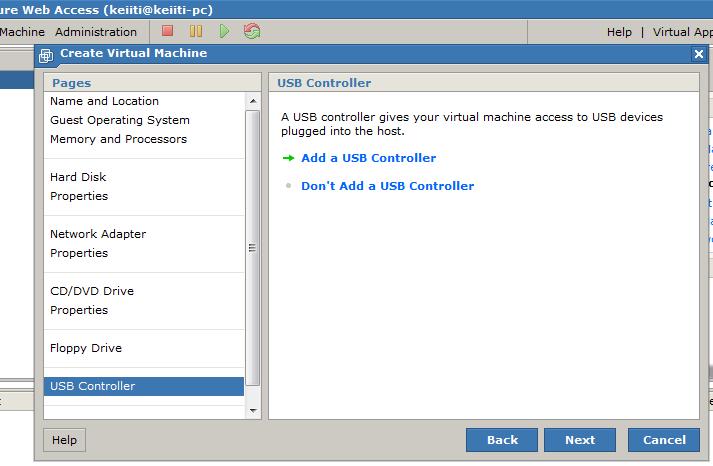713x466 pixels.
Task: Open Properties under Network Adapter
Action: coord(79,253)
